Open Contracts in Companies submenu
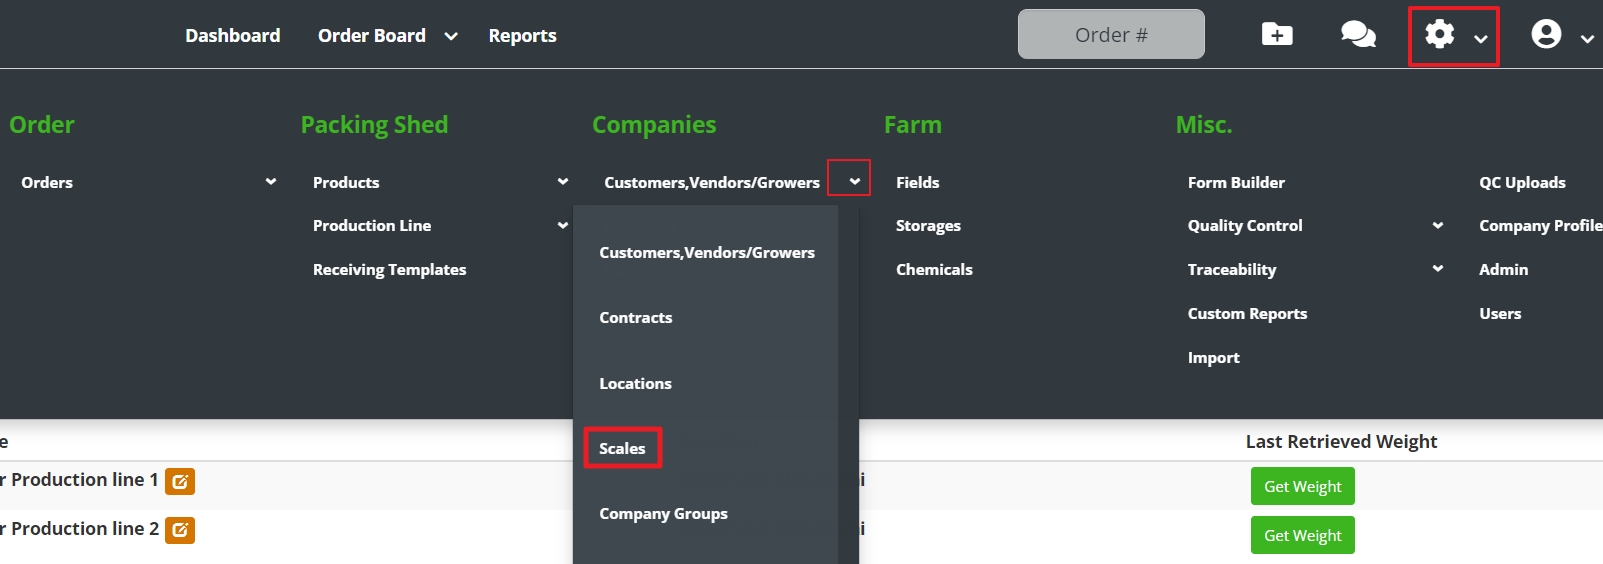Image resolution: width=1603 pixels, height=564 pixels. [636, 318]
